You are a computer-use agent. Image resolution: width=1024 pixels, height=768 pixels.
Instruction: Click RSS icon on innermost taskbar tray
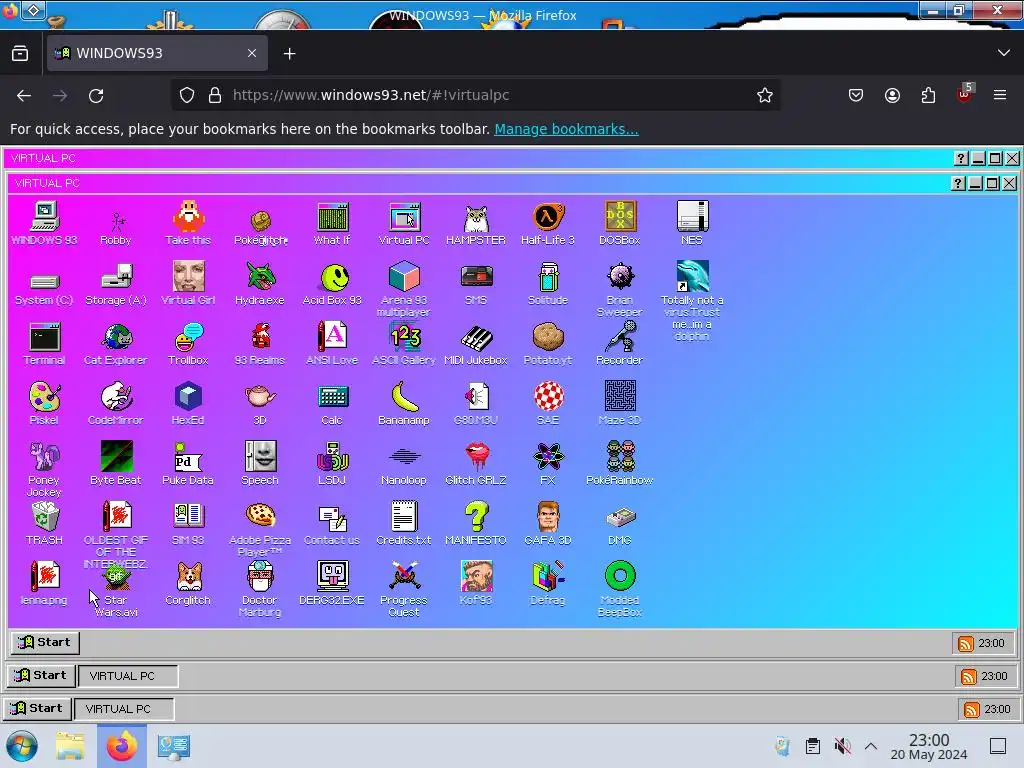point(965,643)
